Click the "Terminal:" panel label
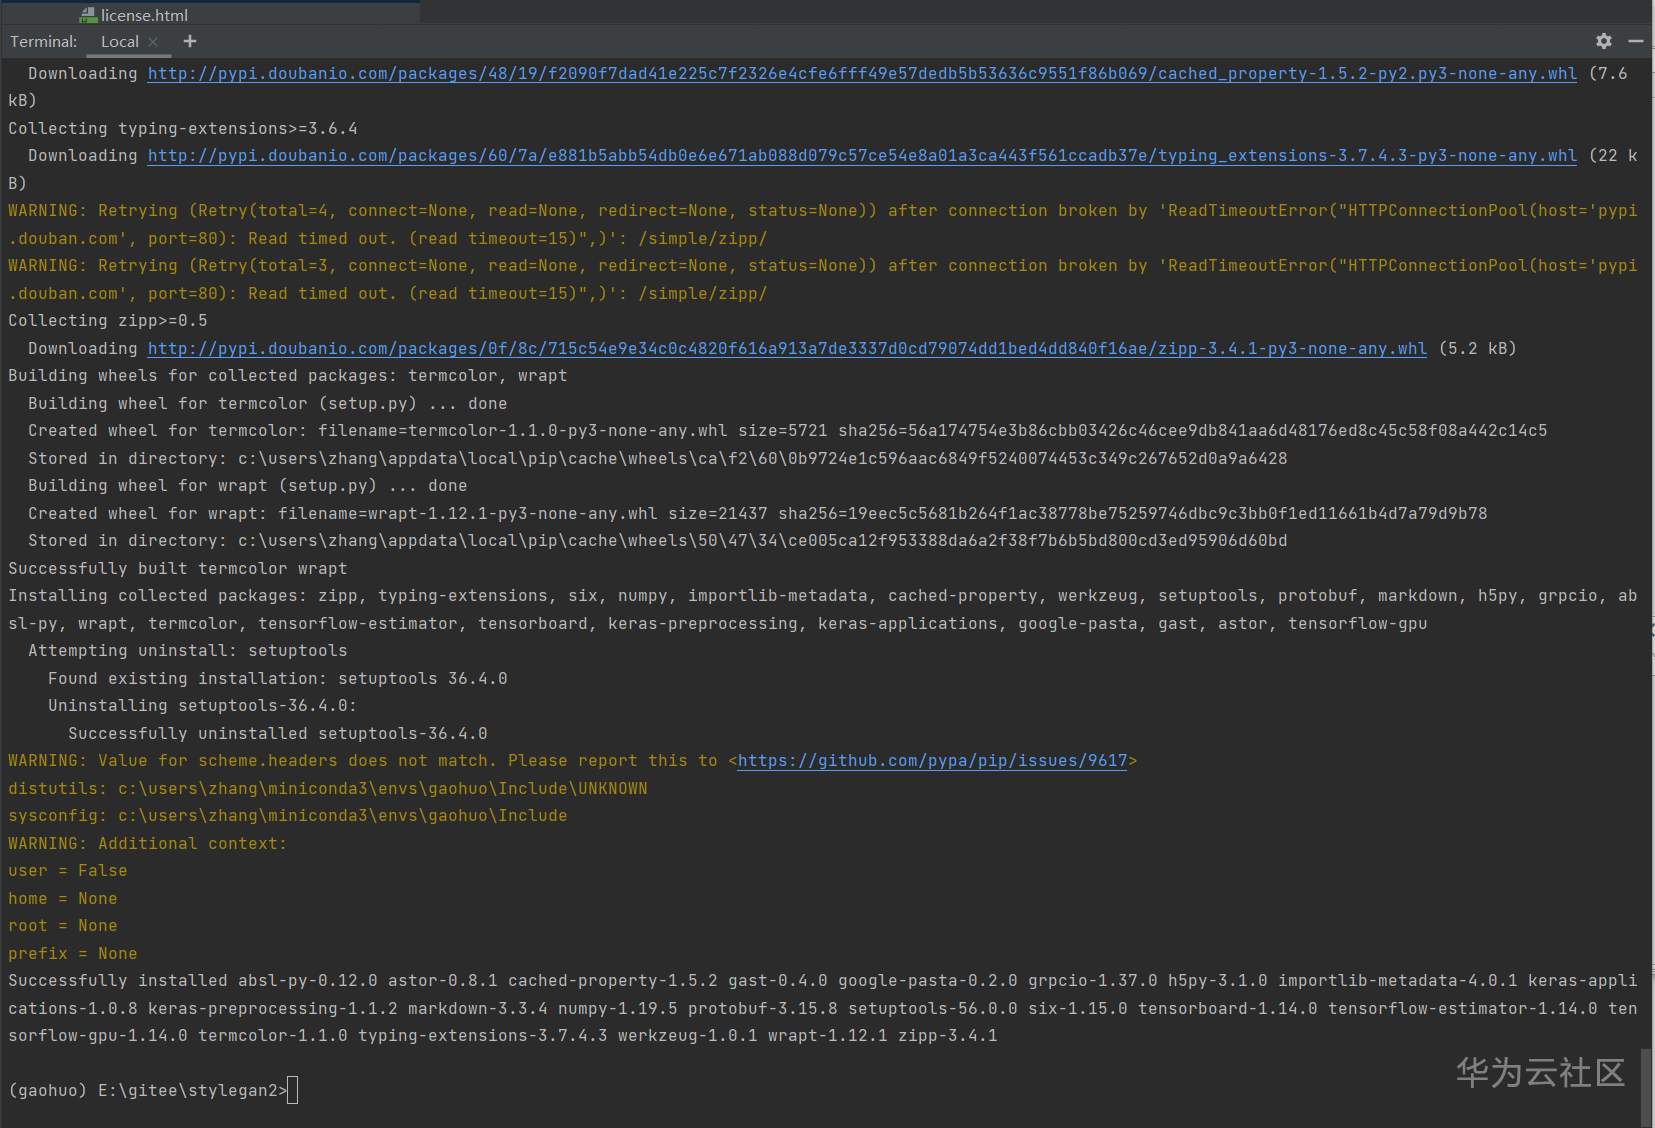This screenshot has width=1655, height=1128. (x=44, y=42)
